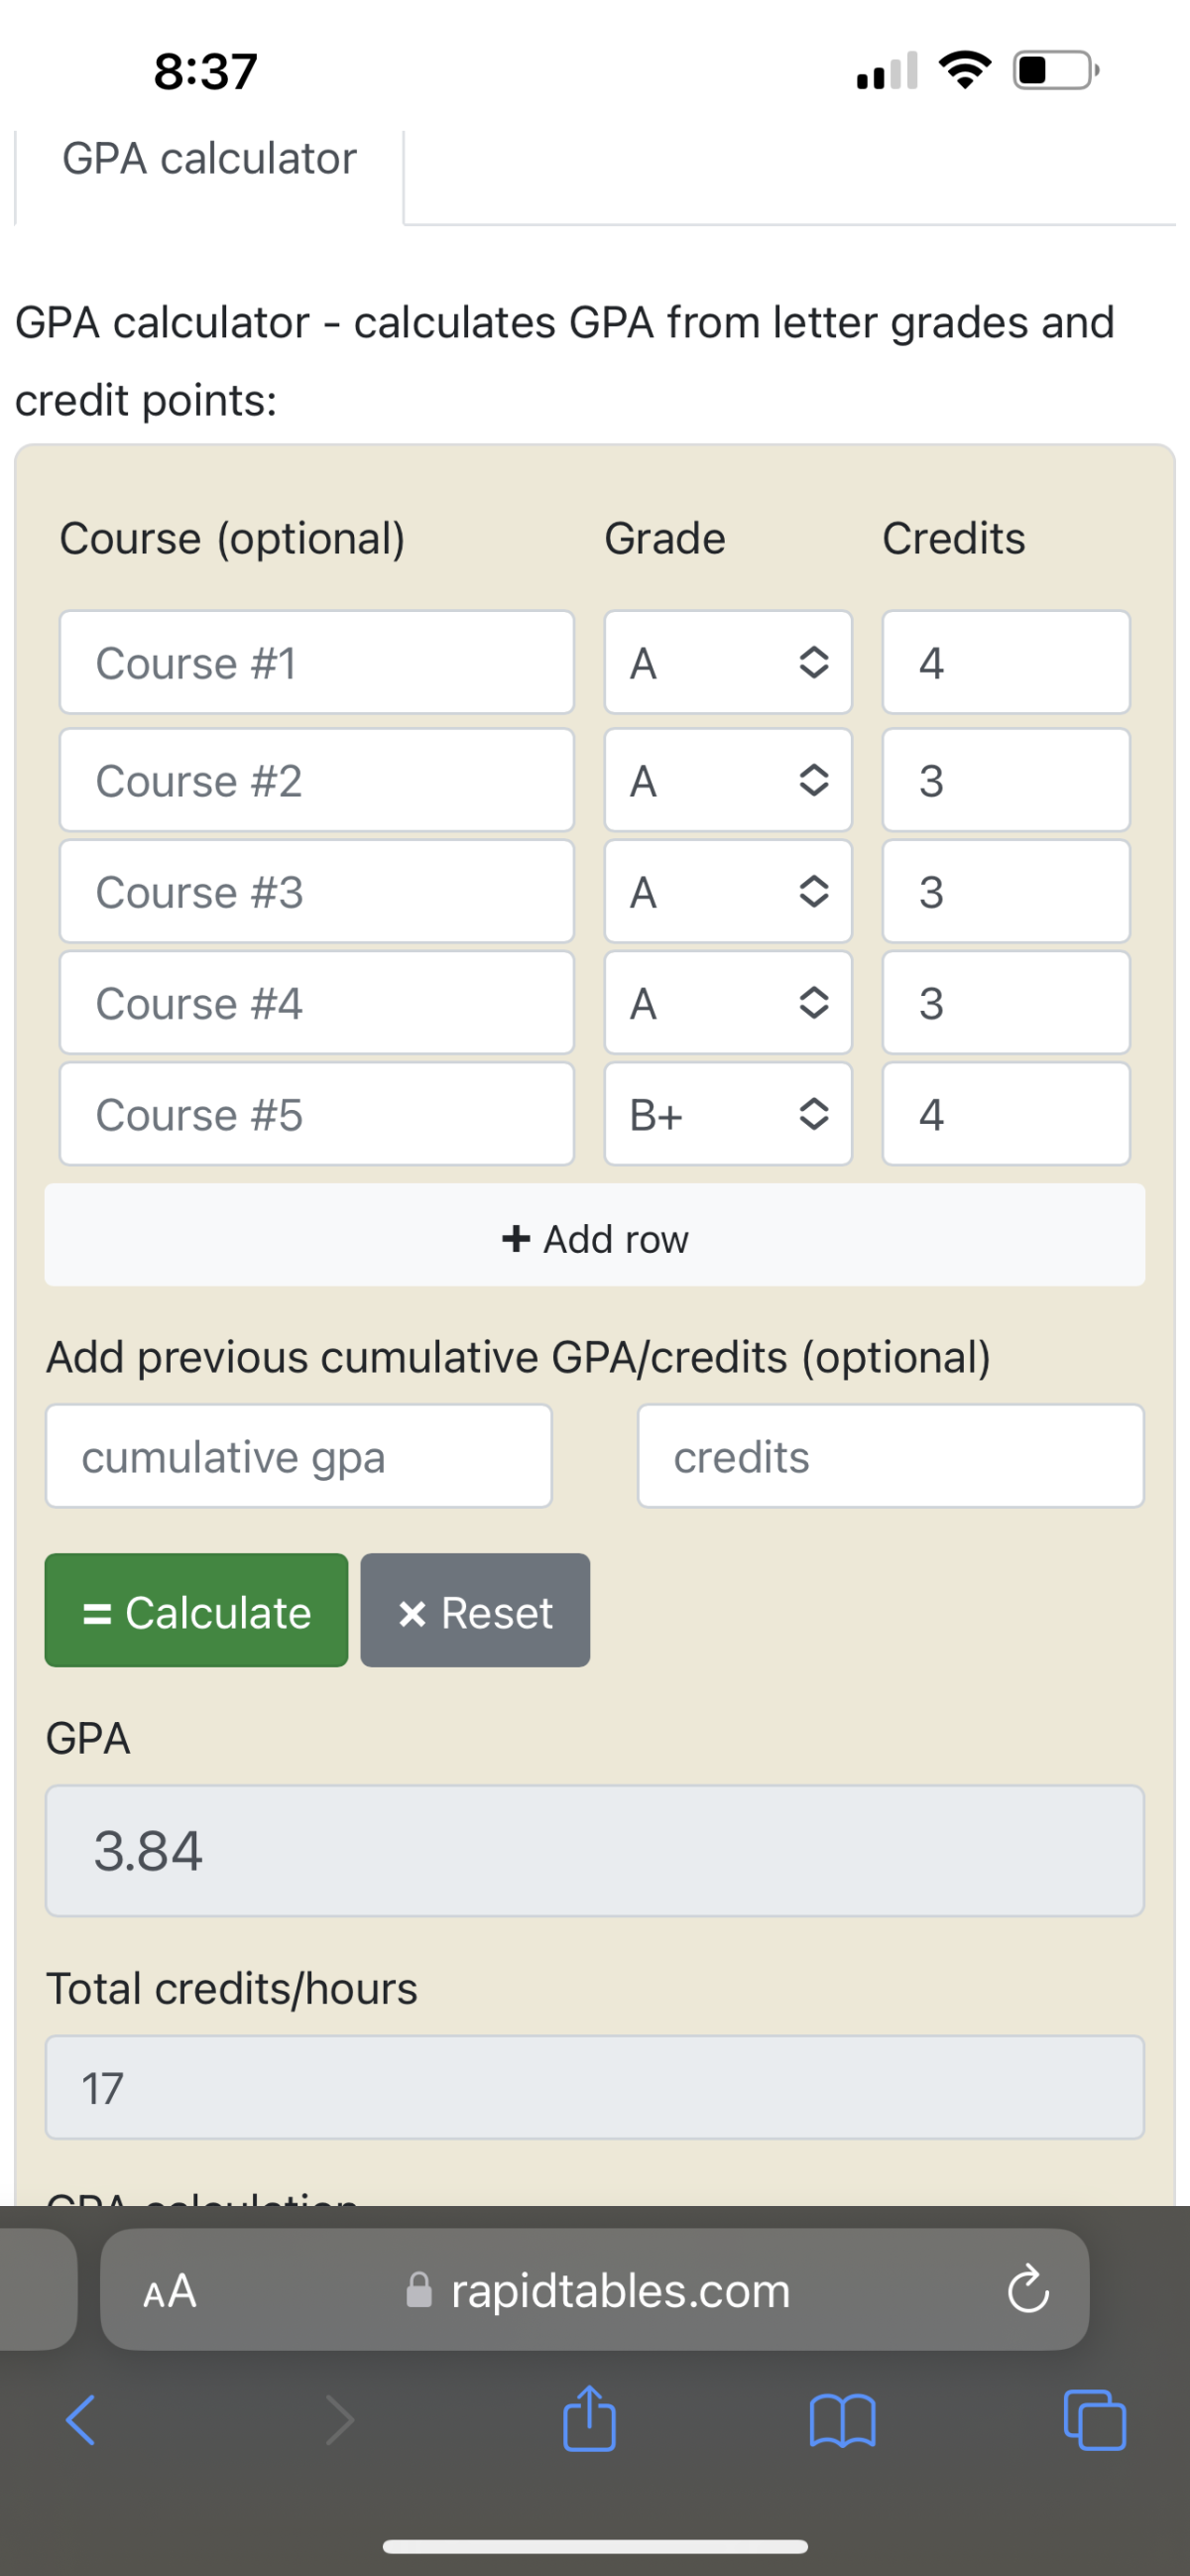
Task: Click the Add row button
Action: click(595, 1235)
